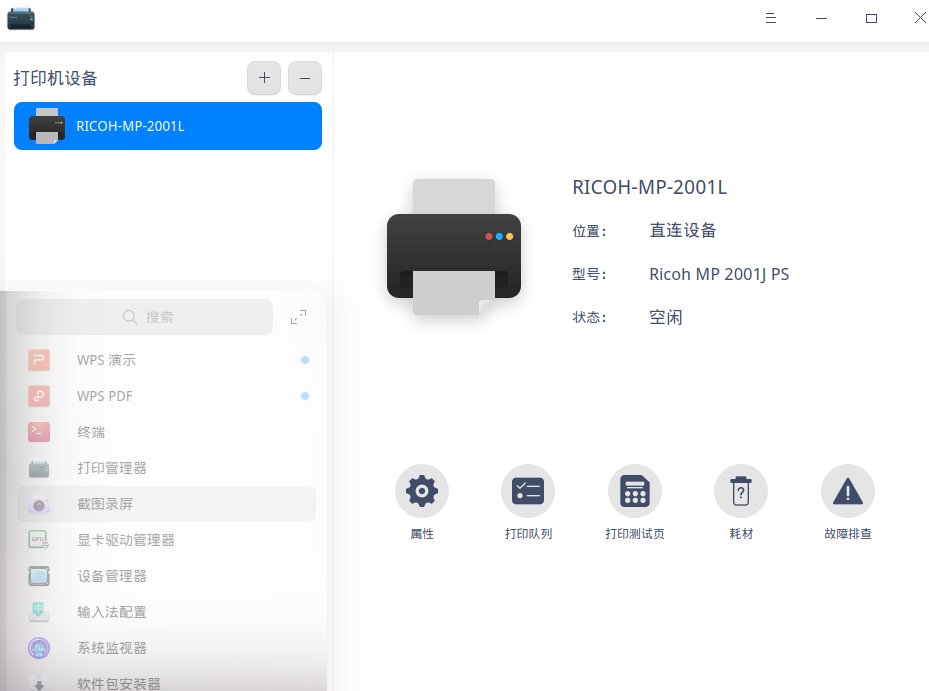The width and height of the screenshot is (929, 691).
Task: Click the print manager app icon in title bar
Action: (21, 18)
